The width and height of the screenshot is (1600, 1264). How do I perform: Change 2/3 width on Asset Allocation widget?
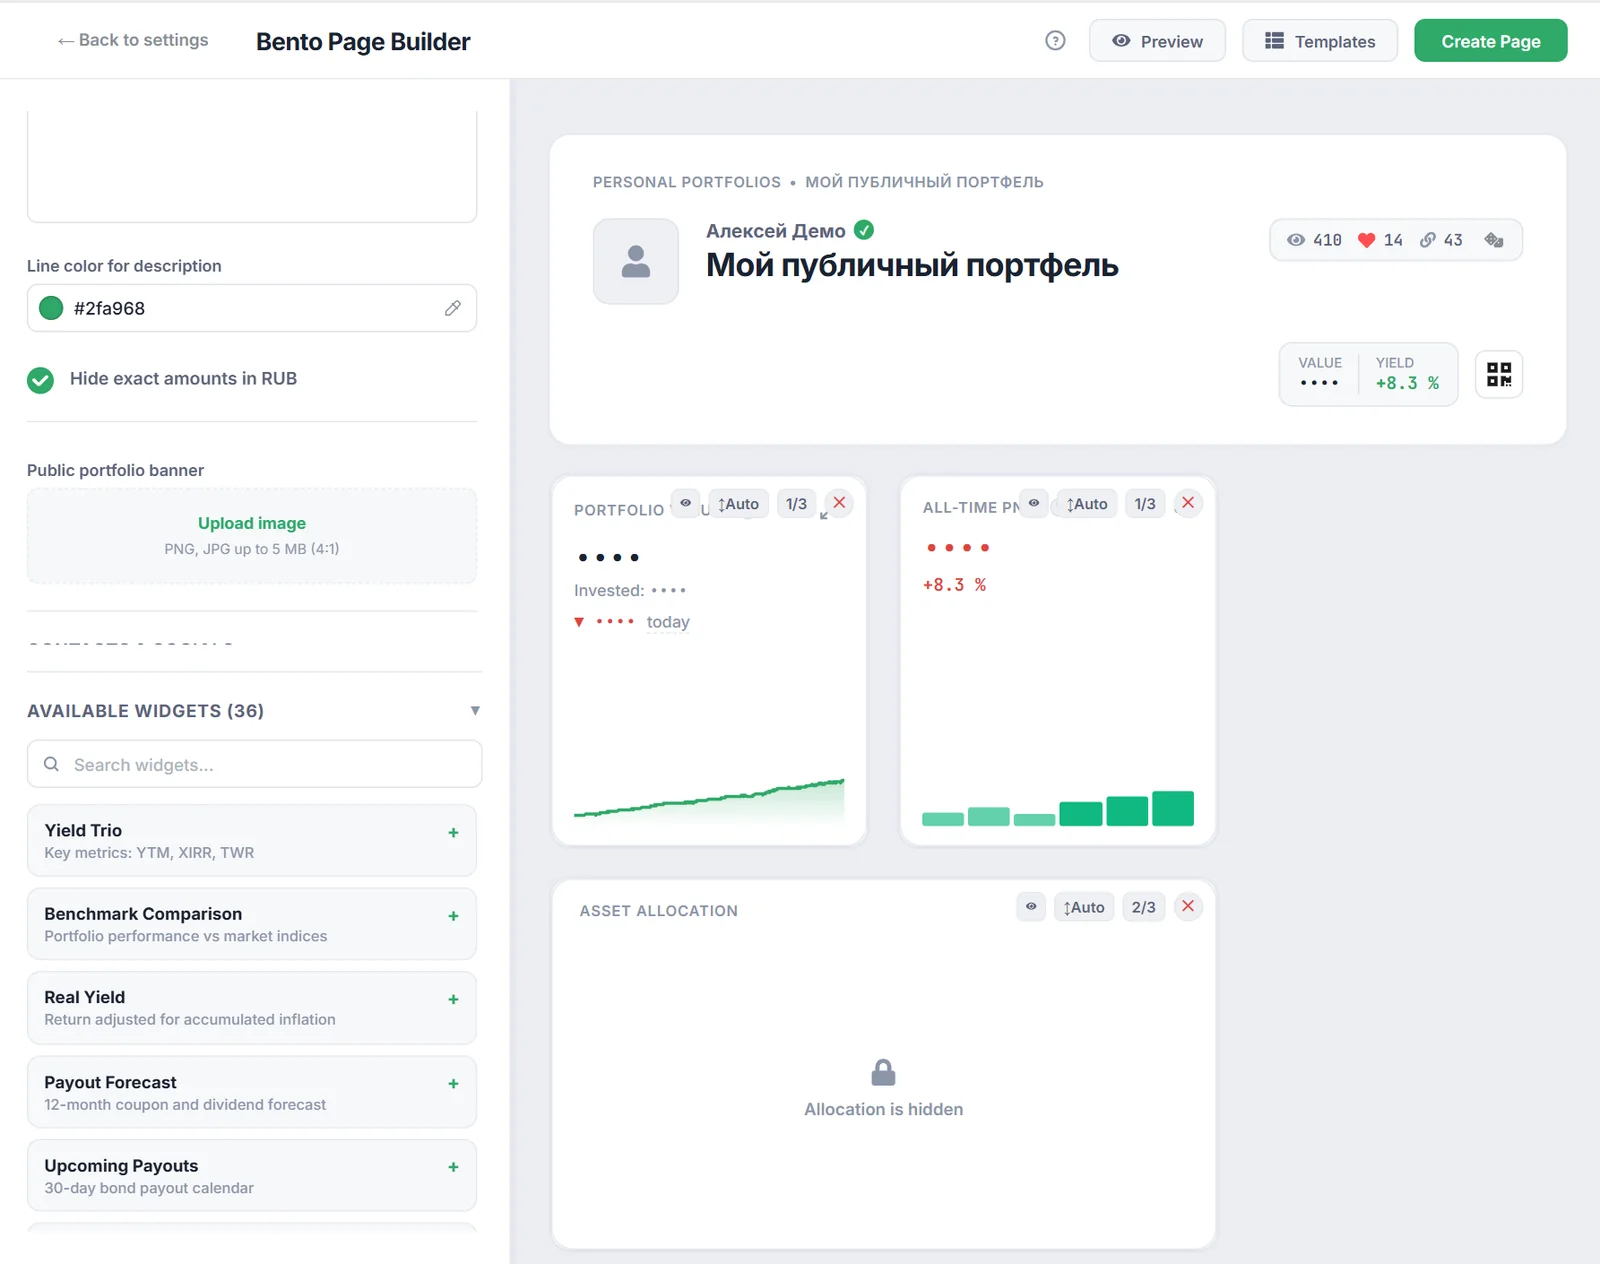coord(1143,907)
